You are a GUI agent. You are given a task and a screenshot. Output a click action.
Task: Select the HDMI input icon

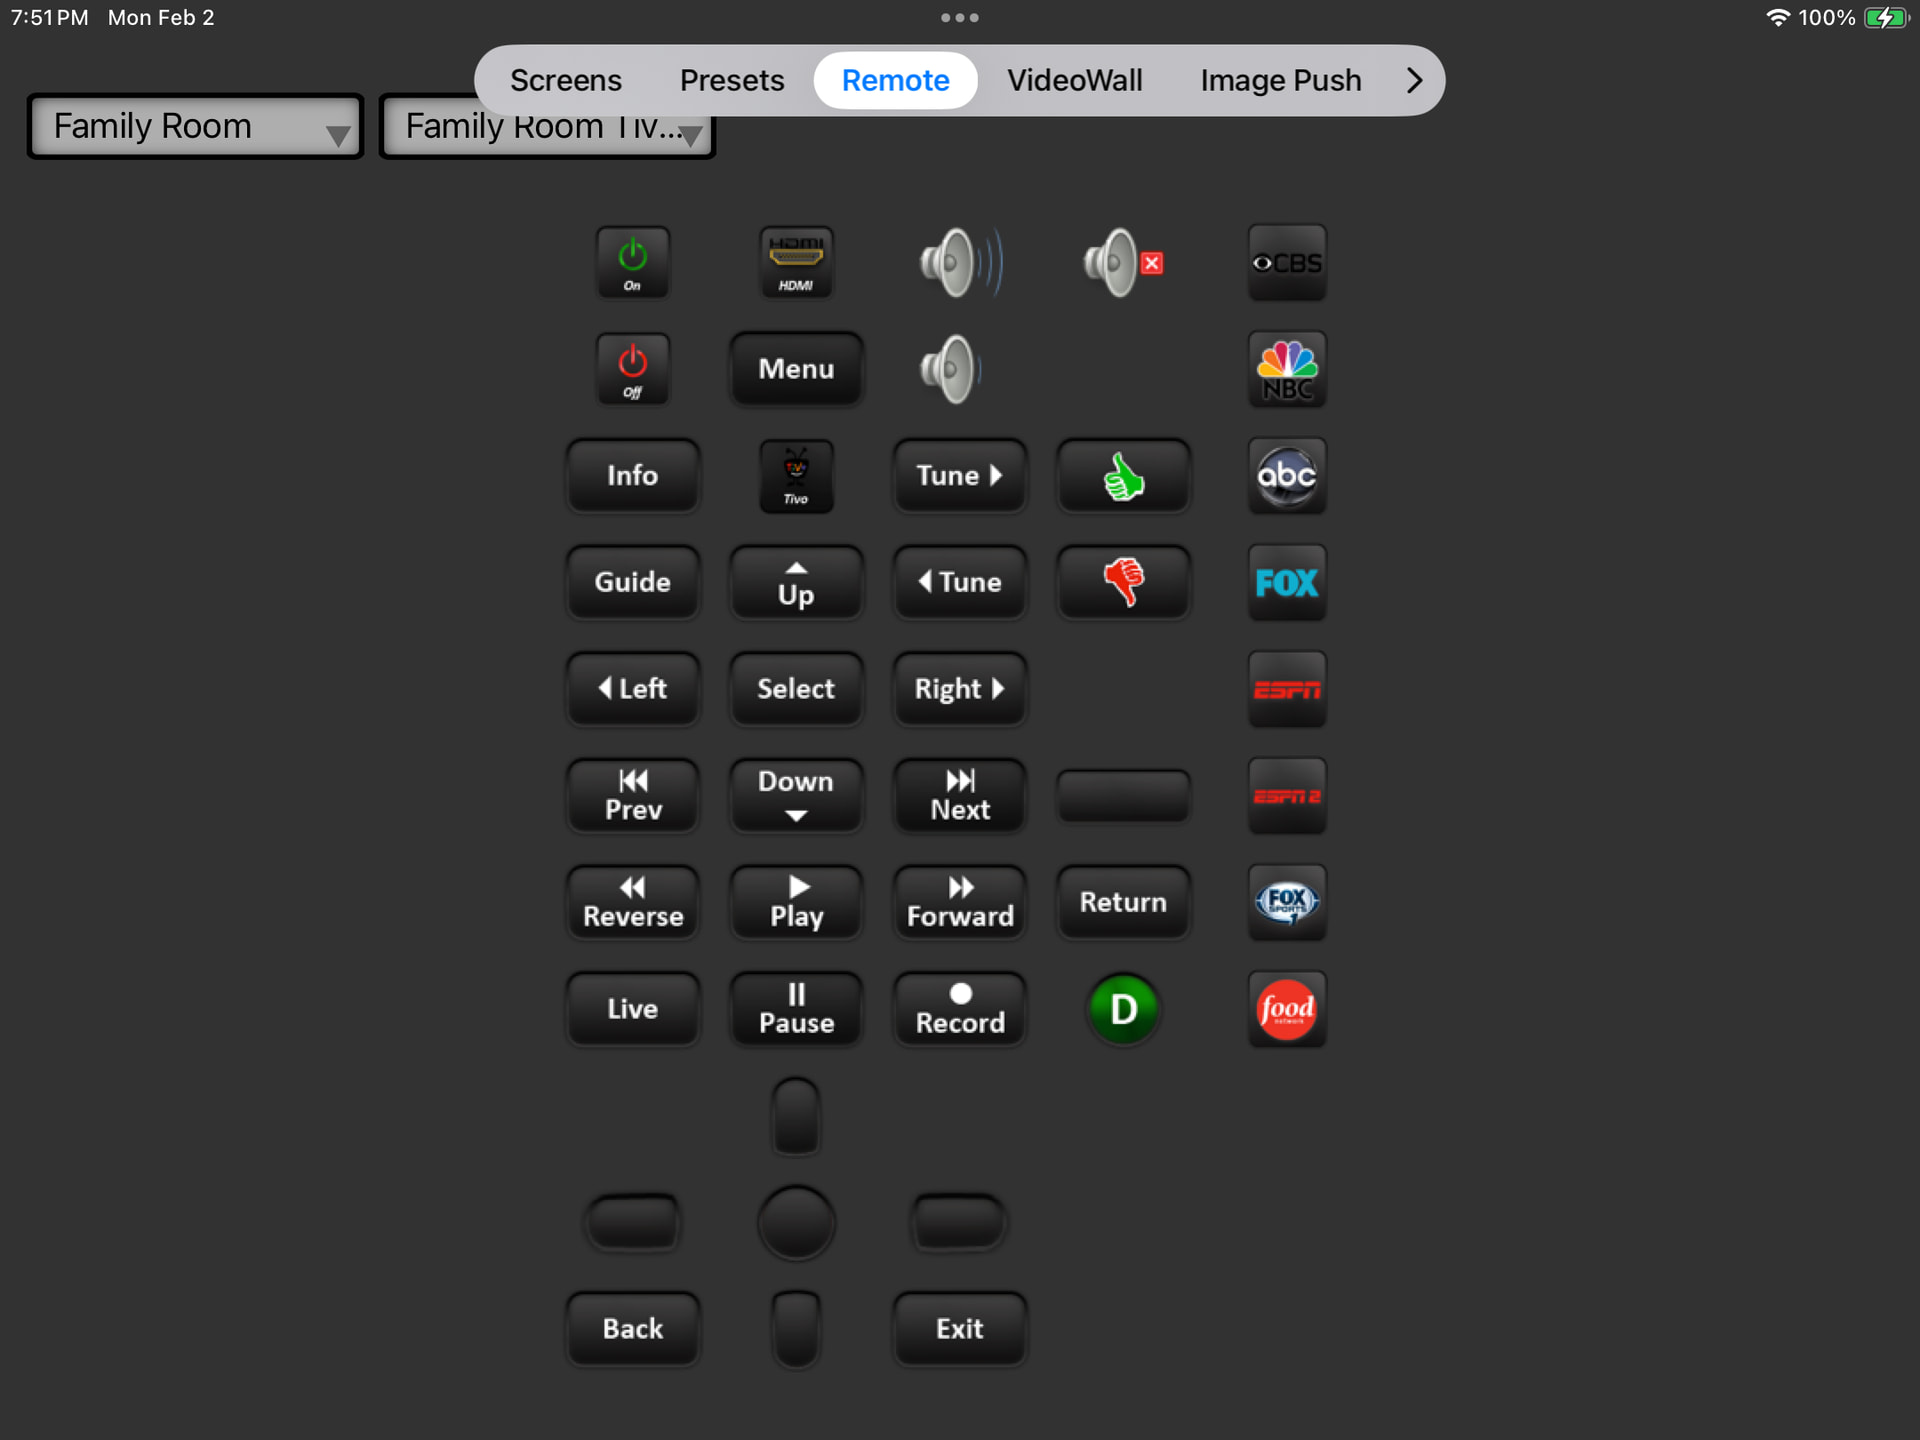coord(795,262)
